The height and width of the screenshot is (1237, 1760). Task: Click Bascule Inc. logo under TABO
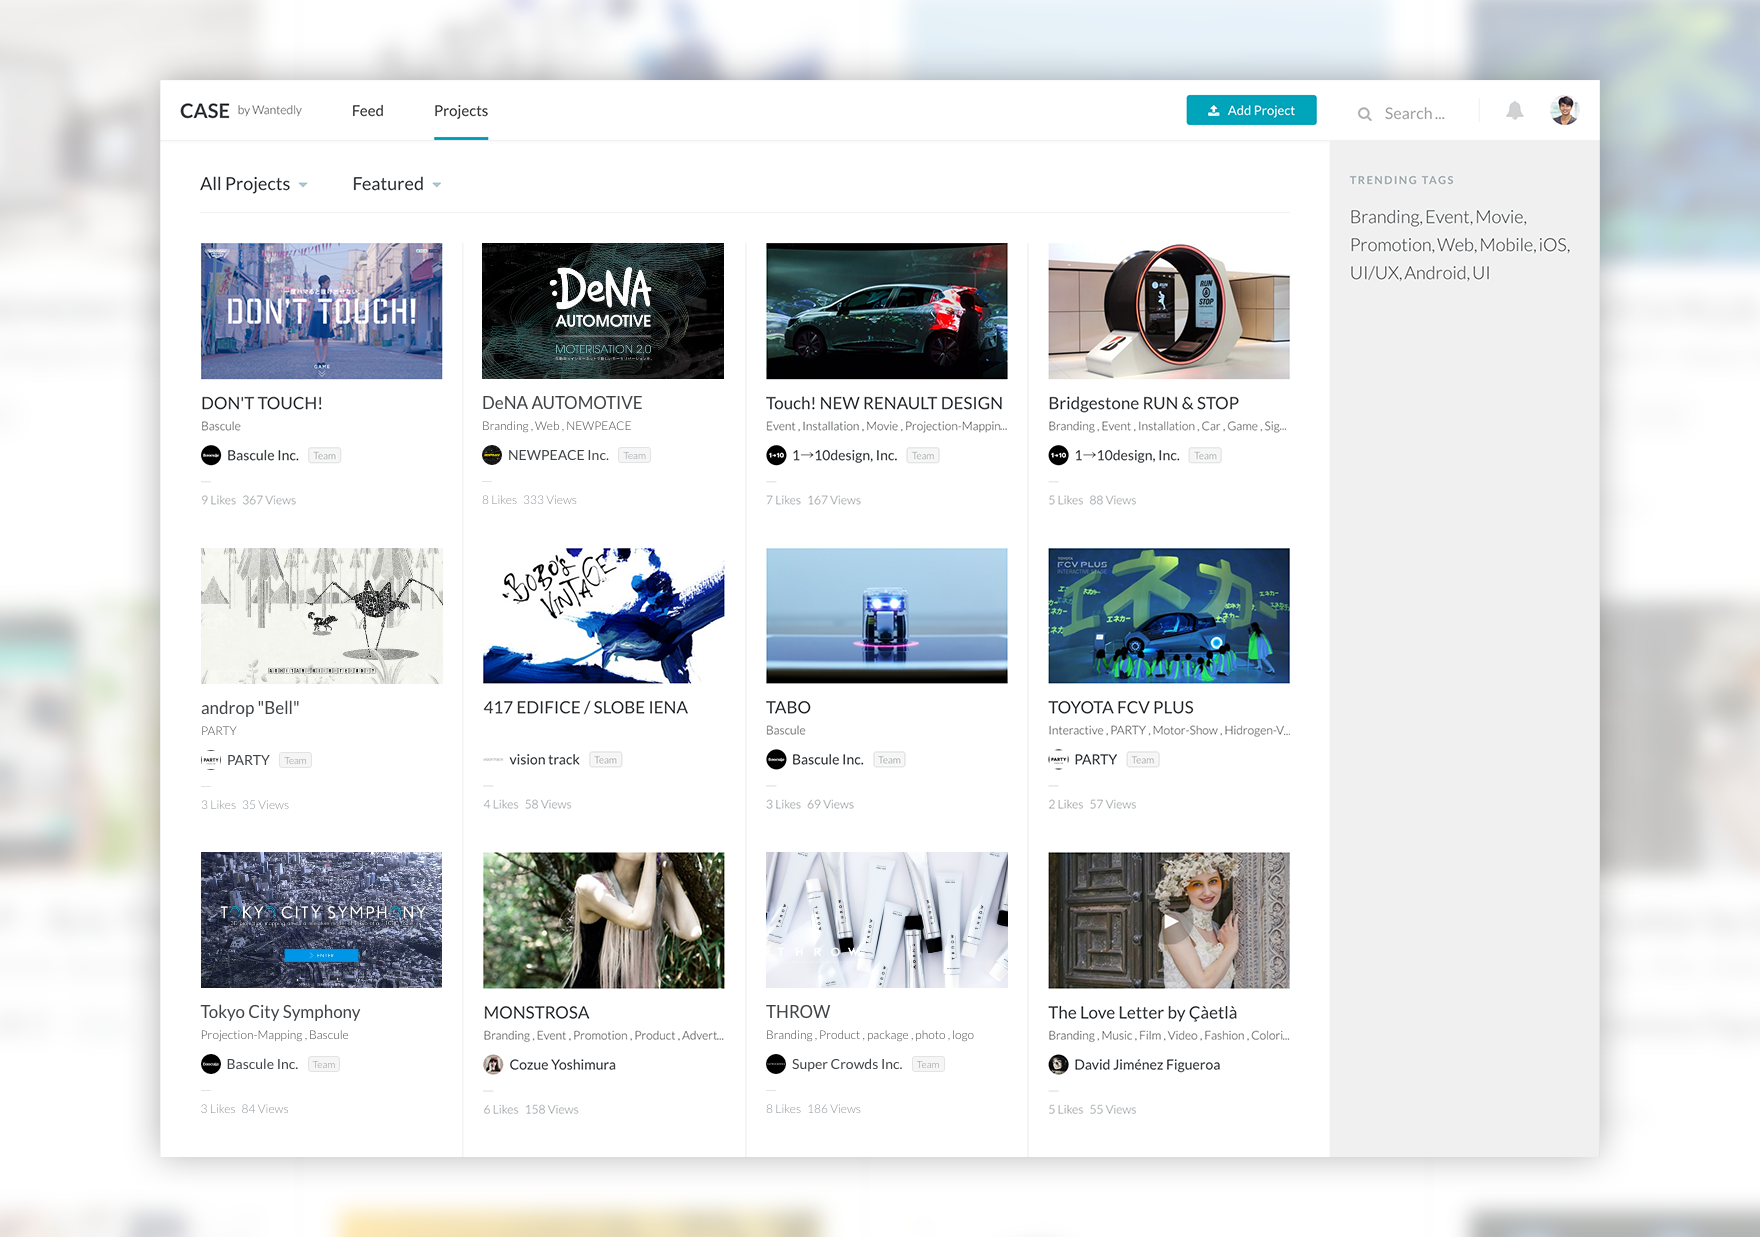[776, 760]
